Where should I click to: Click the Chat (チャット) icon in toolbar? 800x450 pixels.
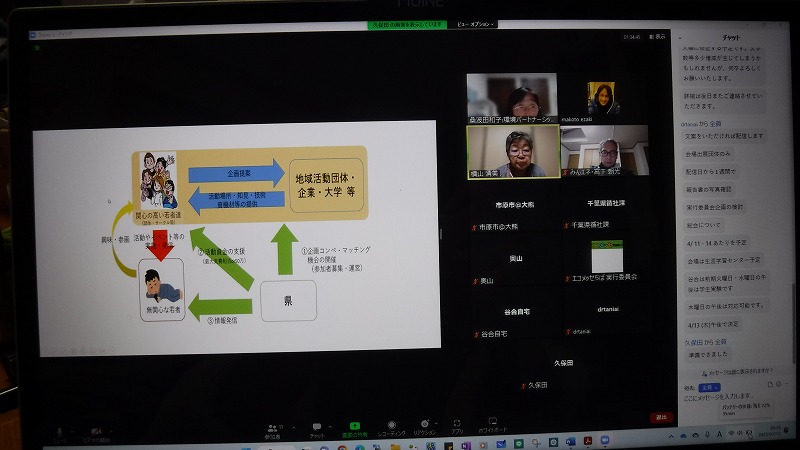point(317,427)
